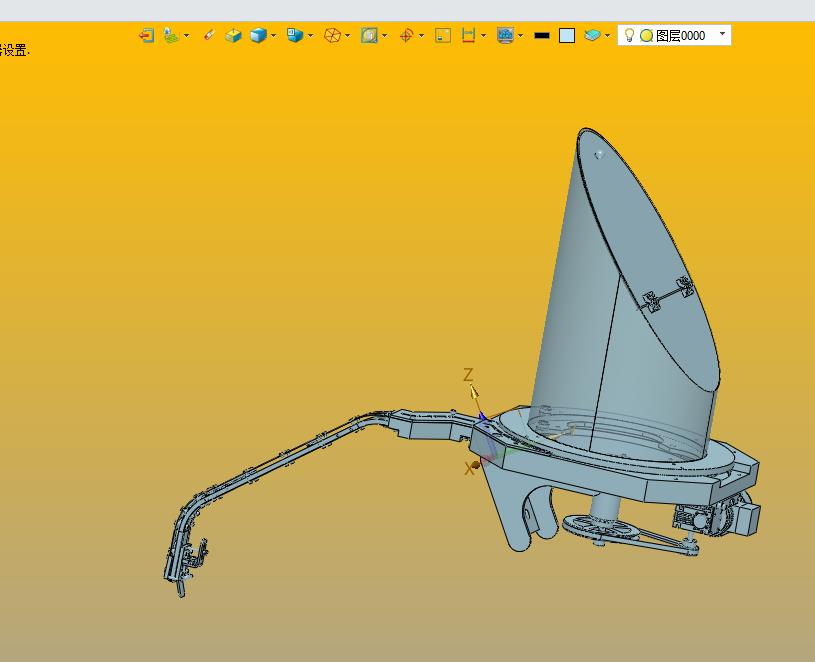This screenshot has height=662, width=815.
Task: Open the view-orientation cube dropdown arrow
Action: (x=311, y=36)
